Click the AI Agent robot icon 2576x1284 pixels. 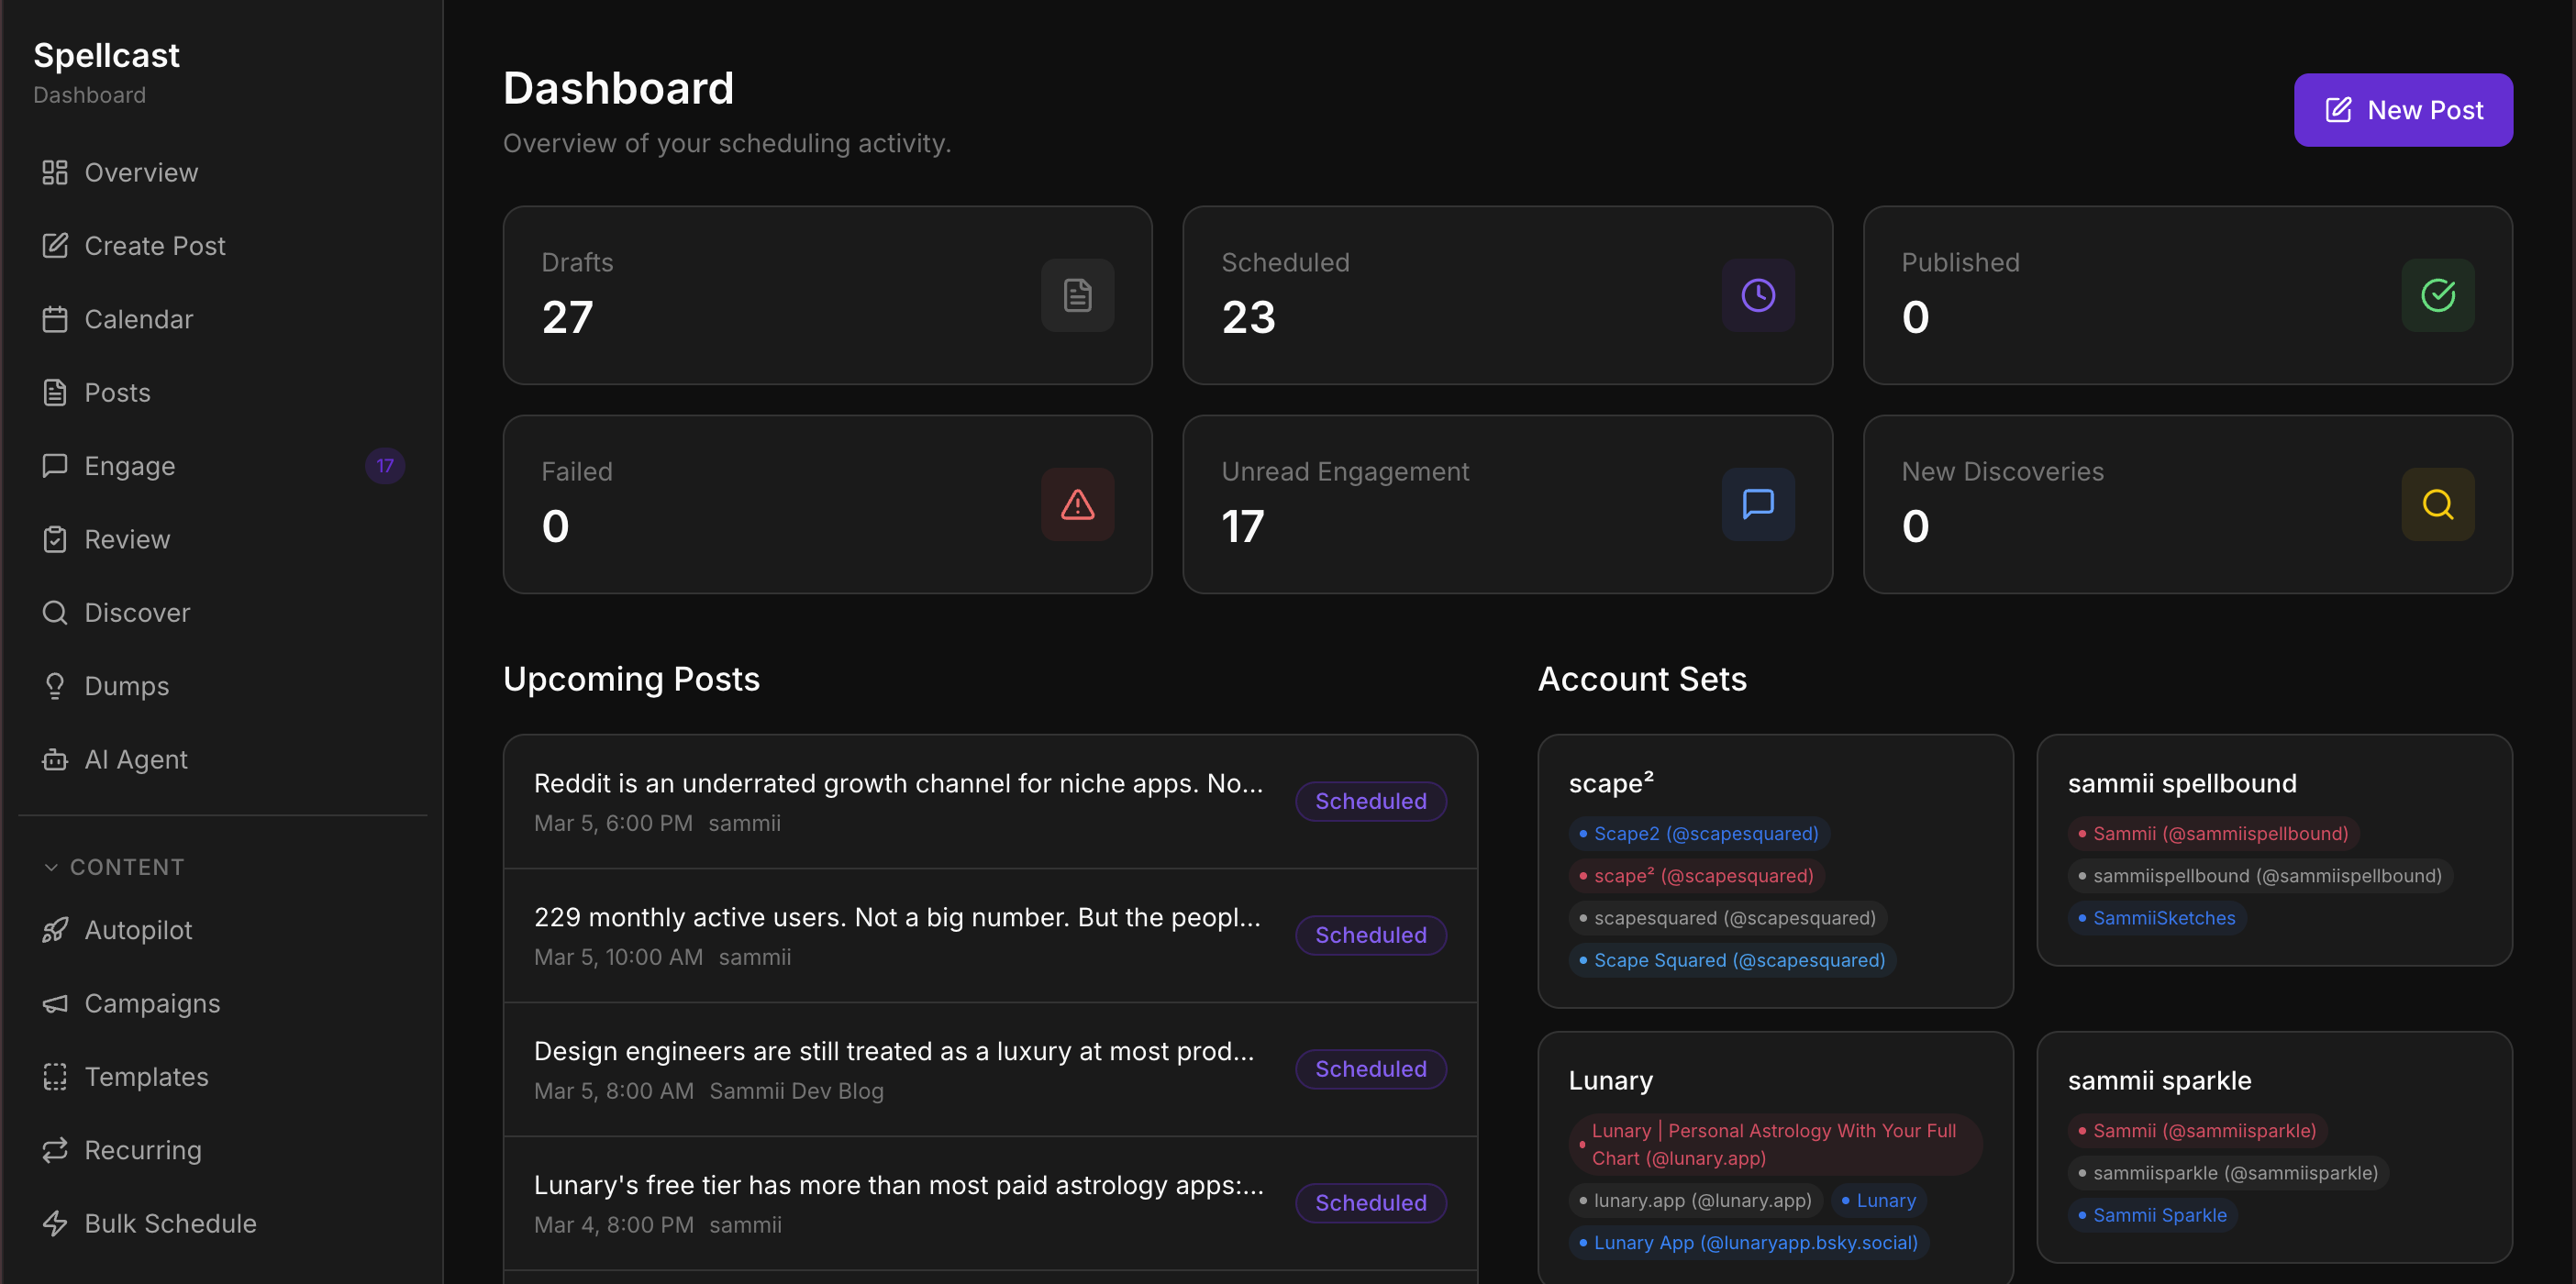click(55, 760)
